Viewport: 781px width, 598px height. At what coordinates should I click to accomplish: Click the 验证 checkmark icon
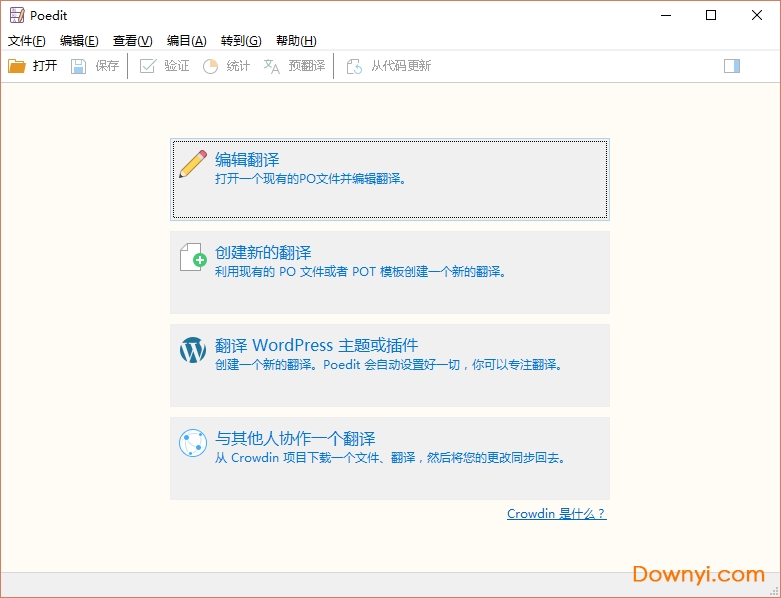pos(147,66)
